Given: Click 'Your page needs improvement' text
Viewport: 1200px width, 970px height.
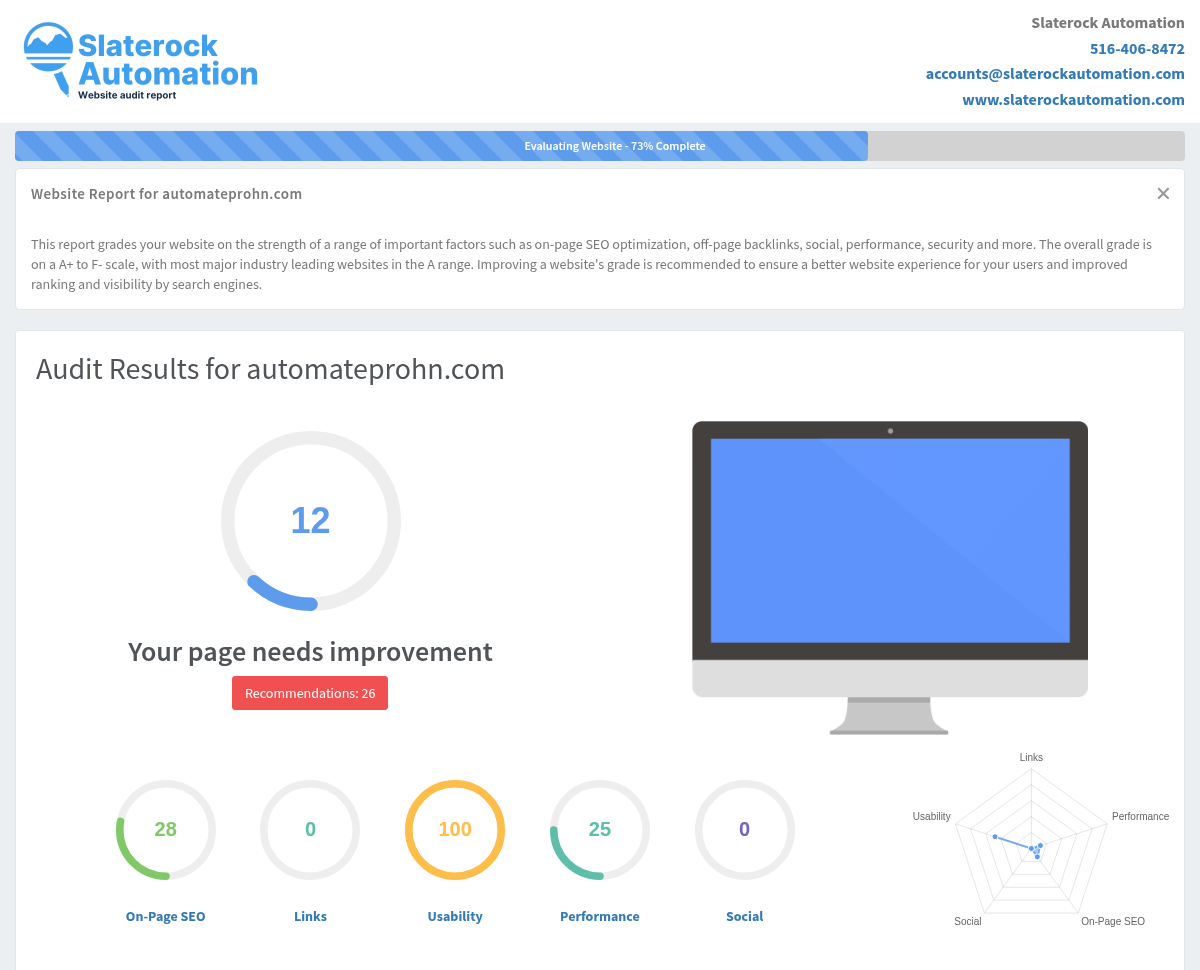Looking at the screenshot, I should 310,652.
